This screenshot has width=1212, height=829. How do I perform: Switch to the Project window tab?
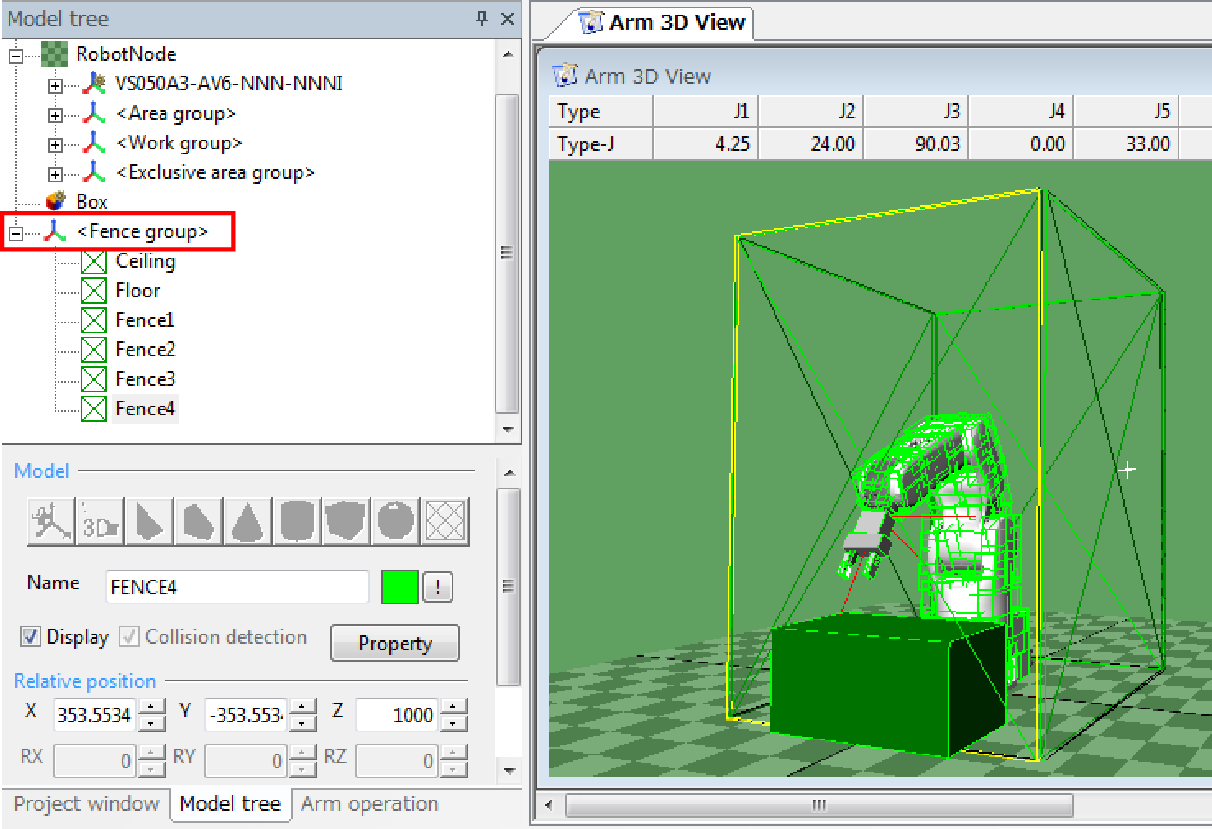(x=86, y=804)
